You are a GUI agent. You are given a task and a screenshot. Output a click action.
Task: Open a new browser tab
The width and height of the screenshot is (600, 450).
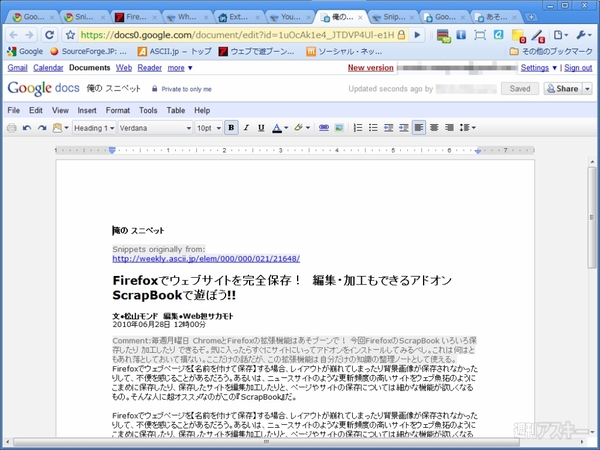531,17
